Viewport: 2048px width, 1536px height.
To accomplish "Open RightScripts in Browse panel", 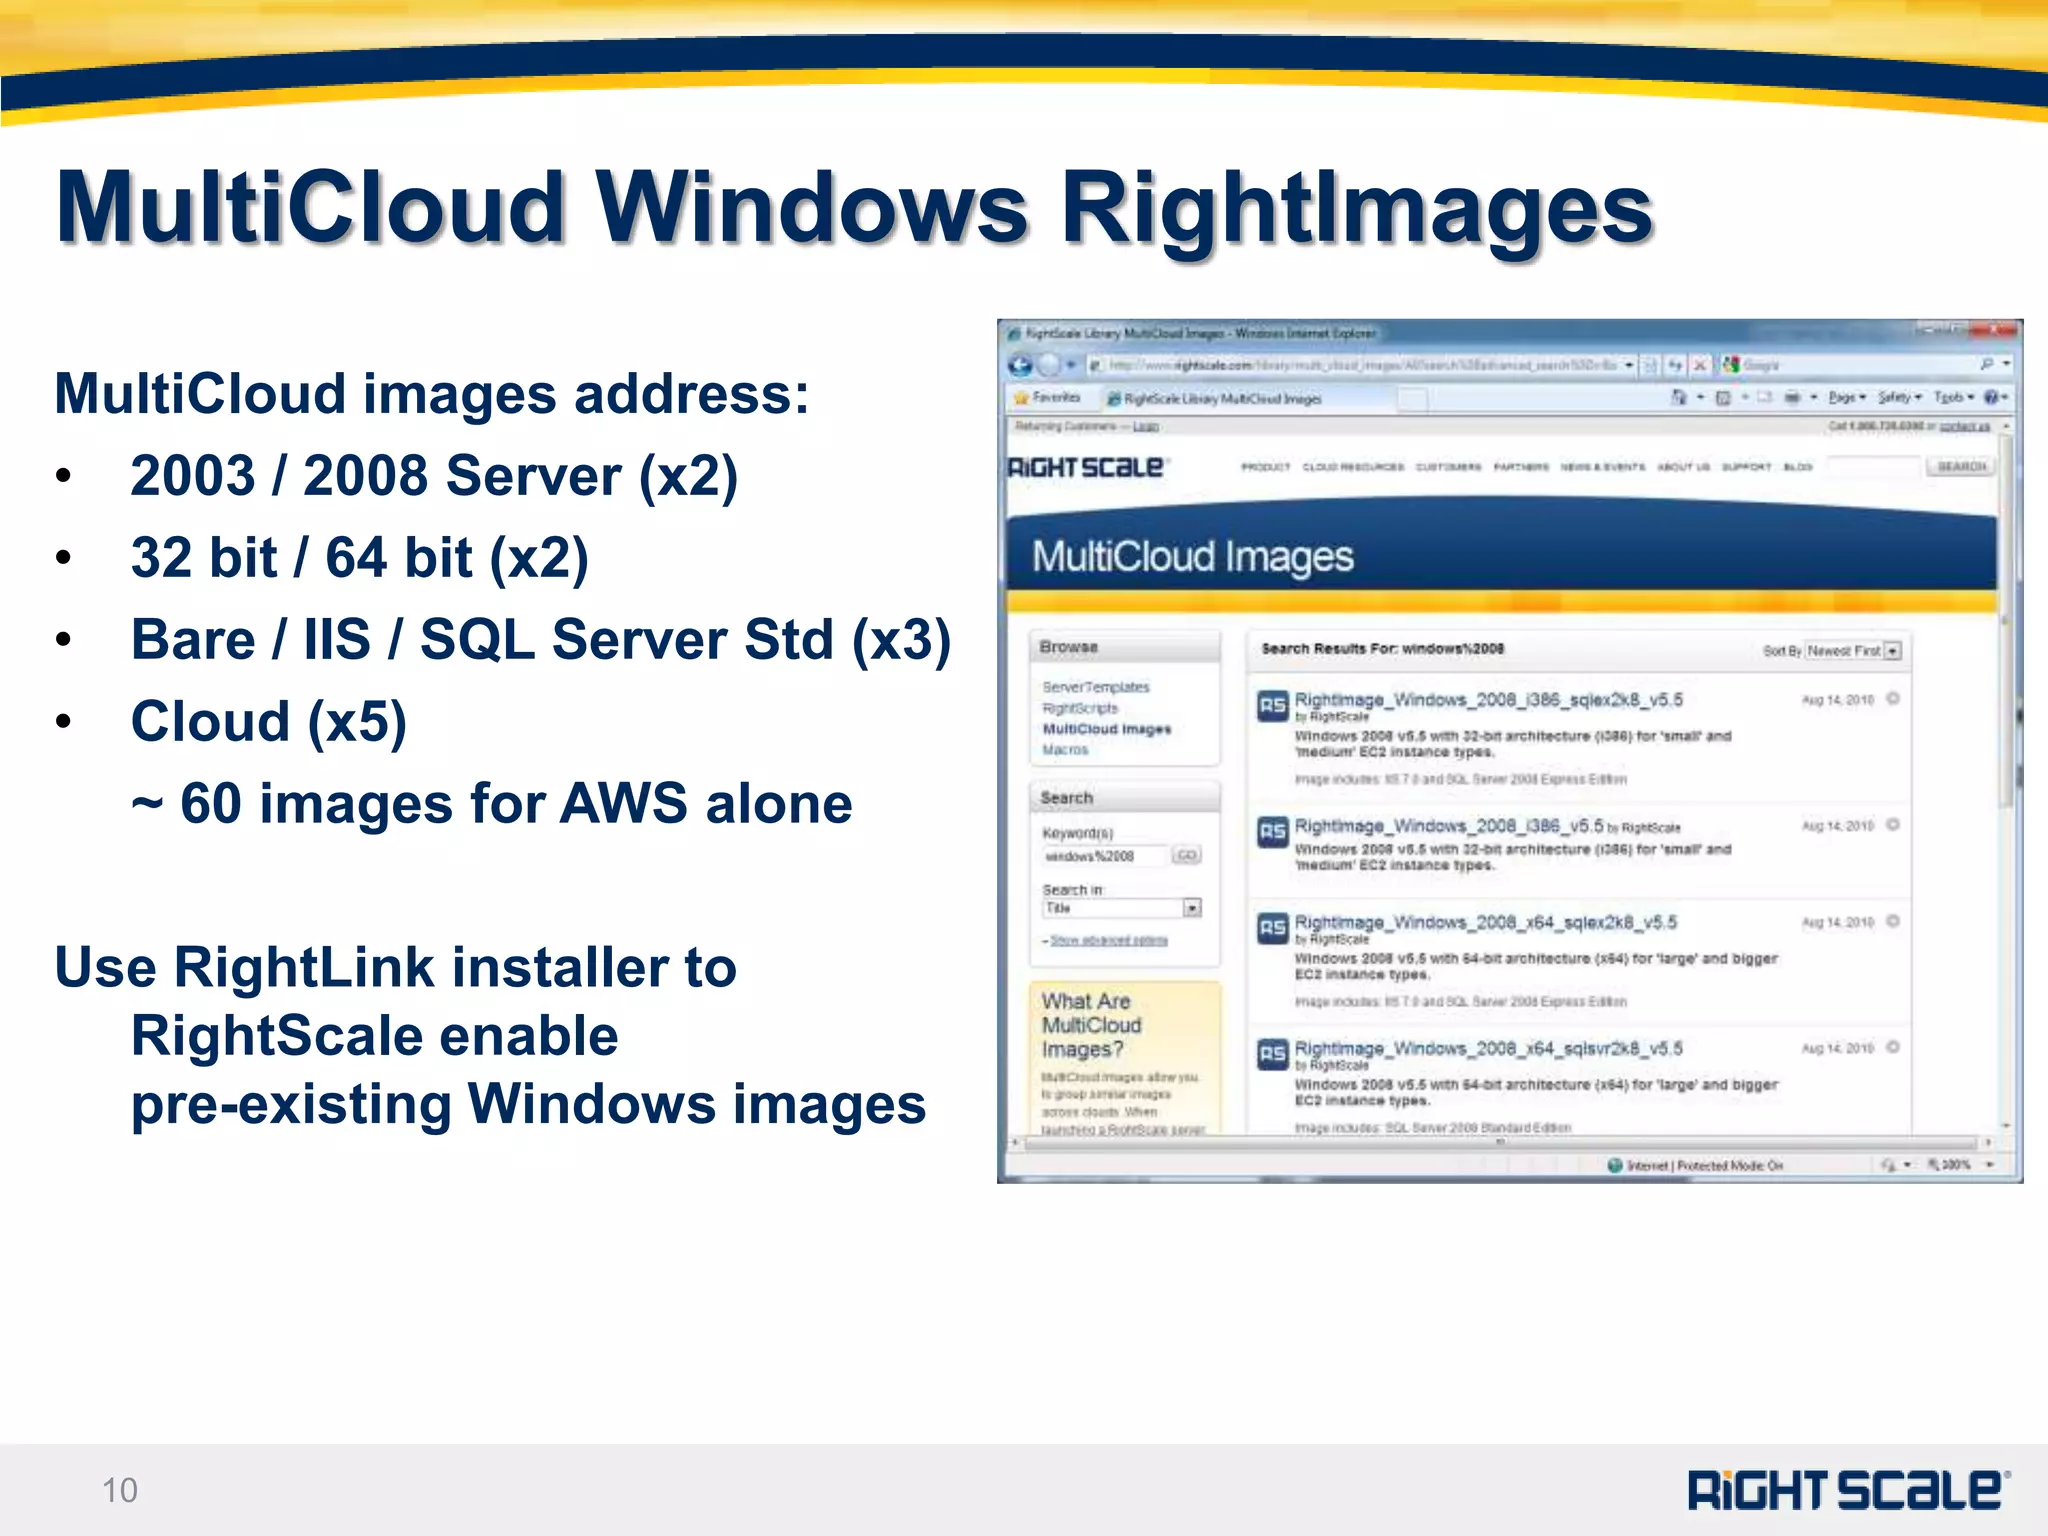I will (1080, 708).
